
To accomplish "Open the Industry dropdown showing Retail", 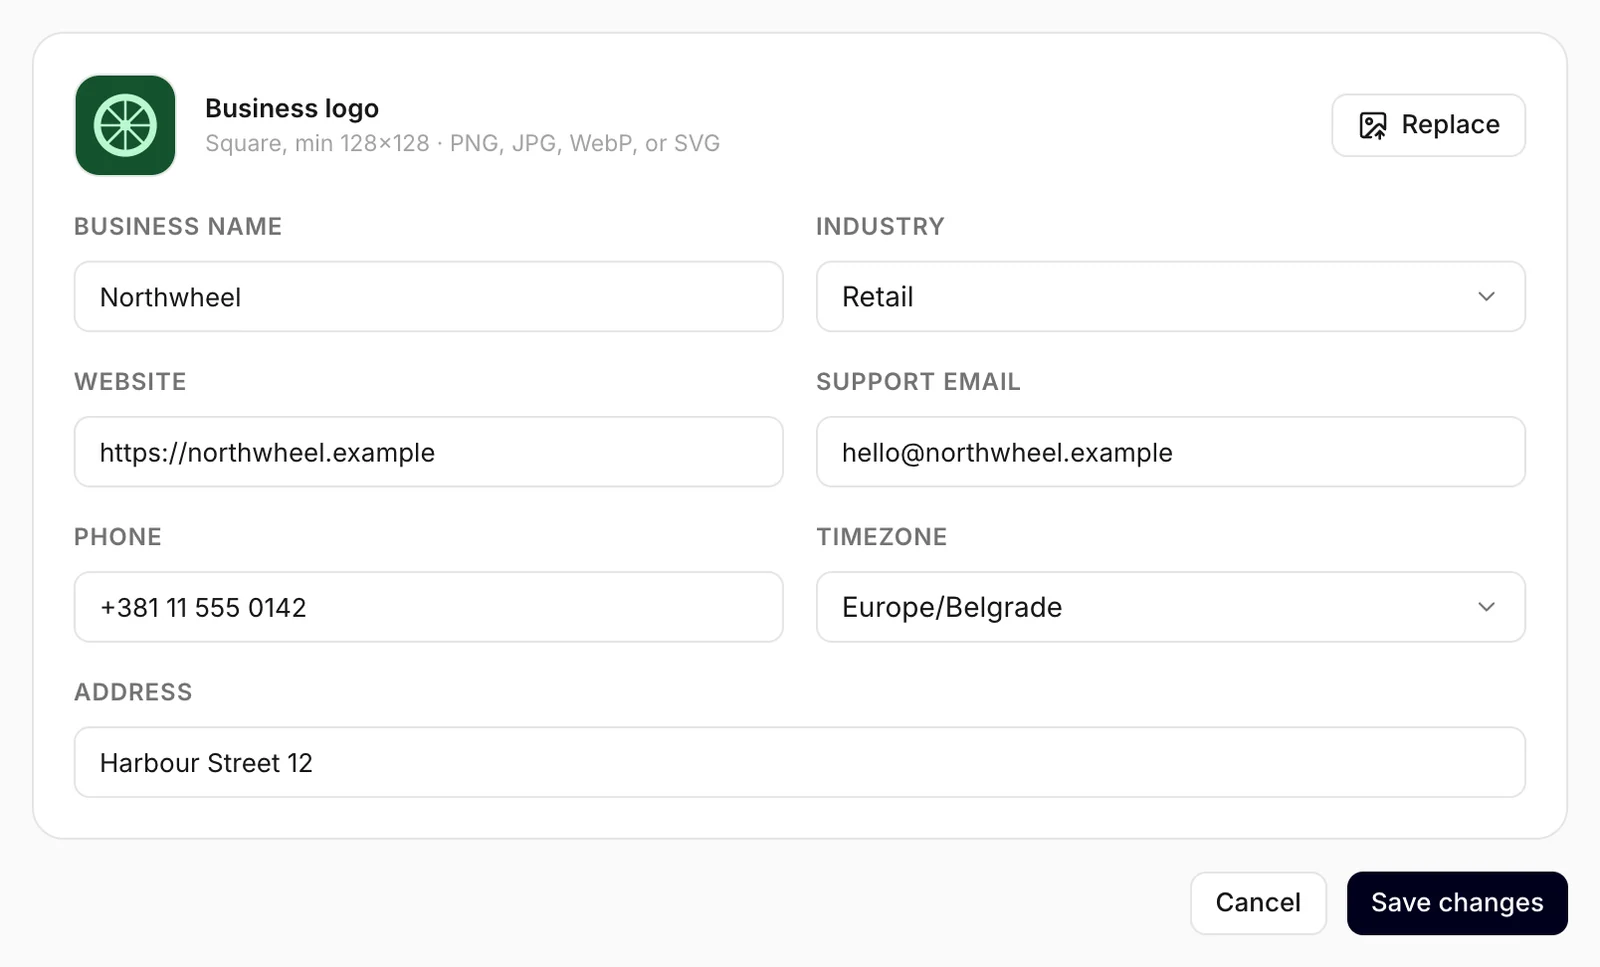I will coord(1170,297).
